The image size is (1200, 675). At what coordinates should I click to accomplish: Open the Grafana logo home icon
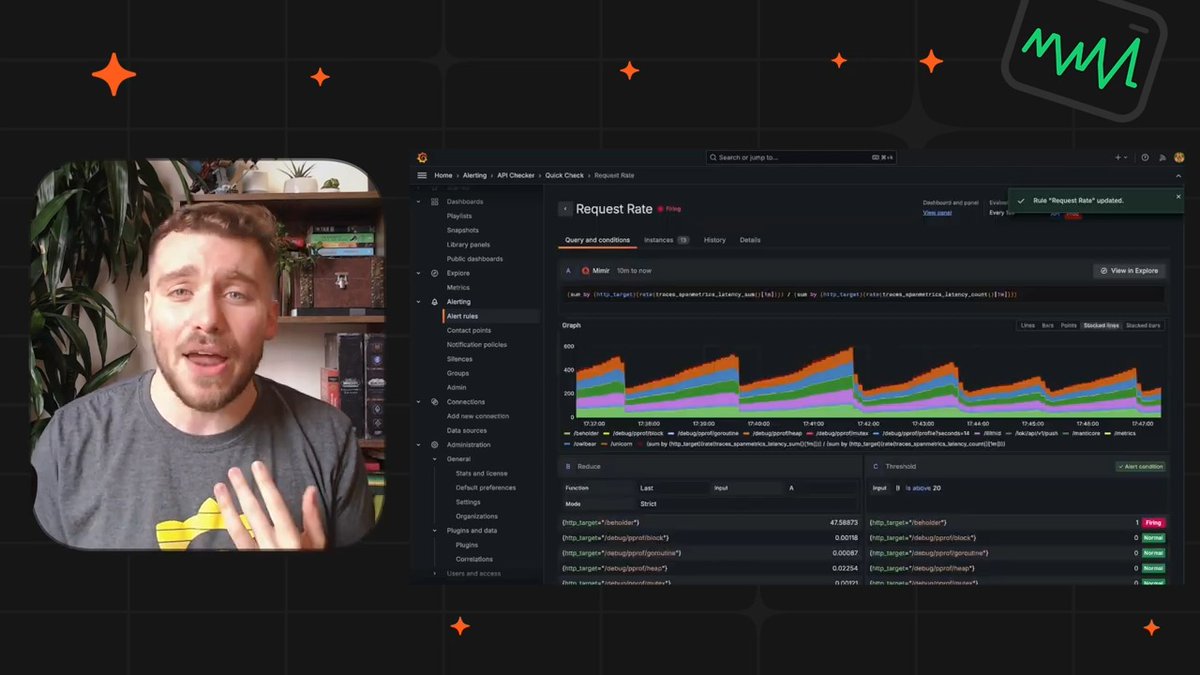pos(422,157)
